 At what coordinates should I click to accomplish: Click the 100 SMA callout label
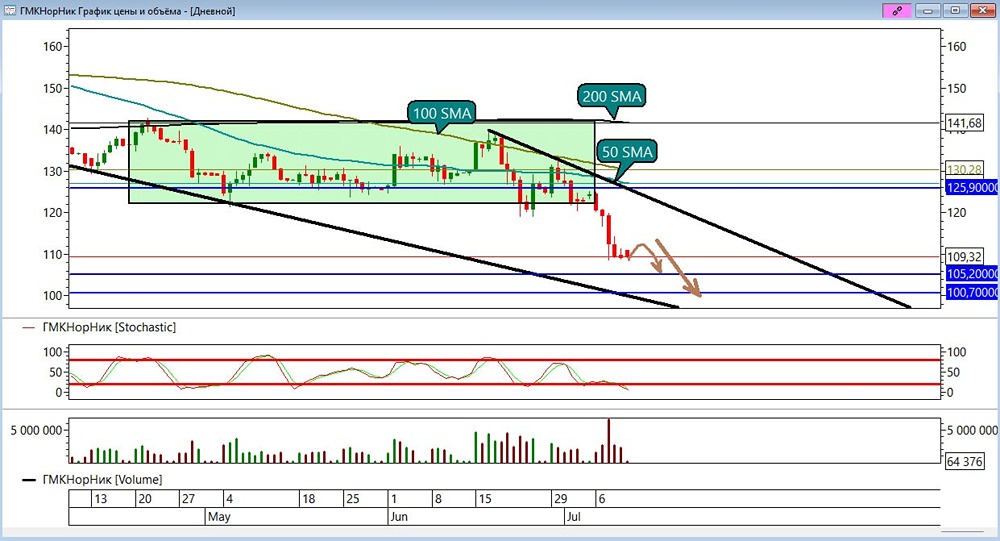[442, 114]
